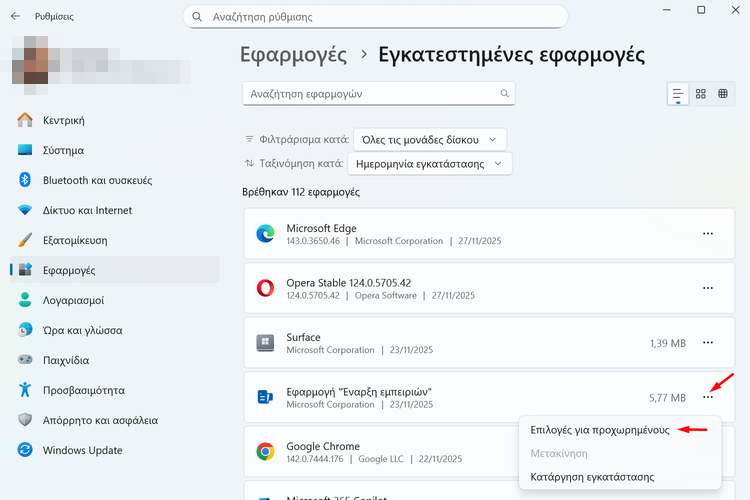Open Windows Update in sidebar
750x500 pixels.
coord(82,450)
